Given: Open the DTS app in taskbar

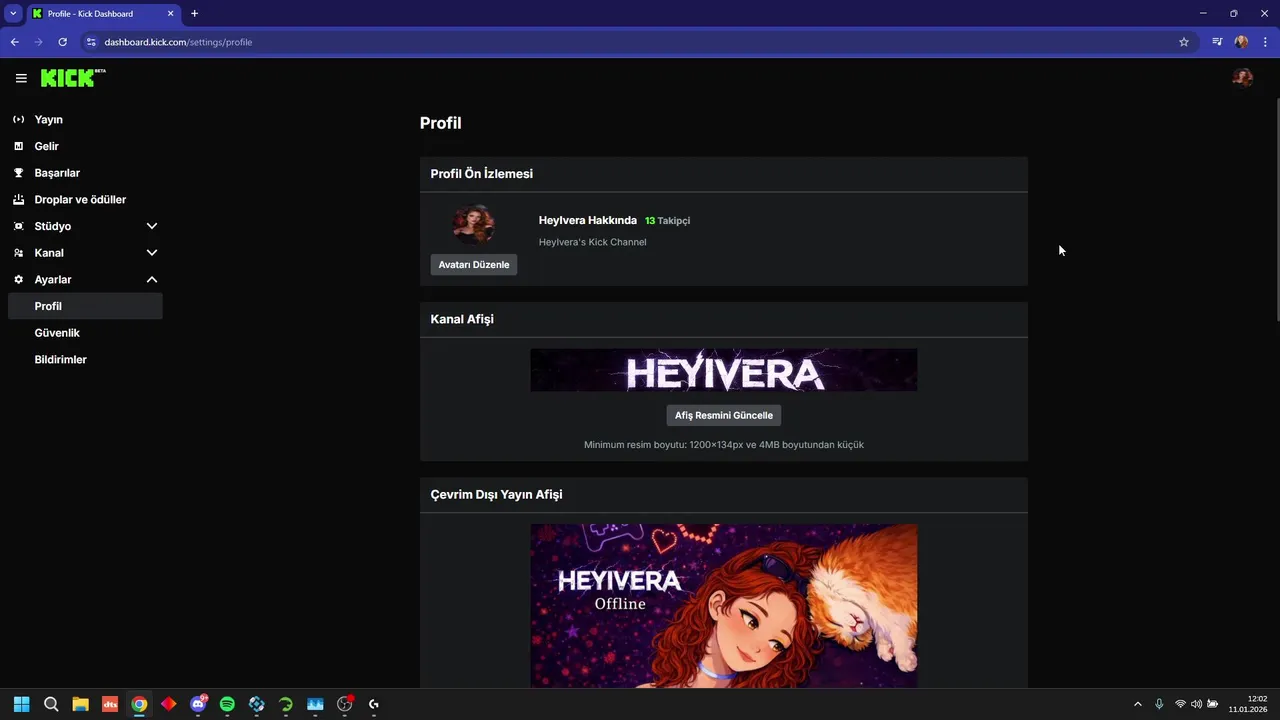Looking at the screenshot, I should [110, 704].
